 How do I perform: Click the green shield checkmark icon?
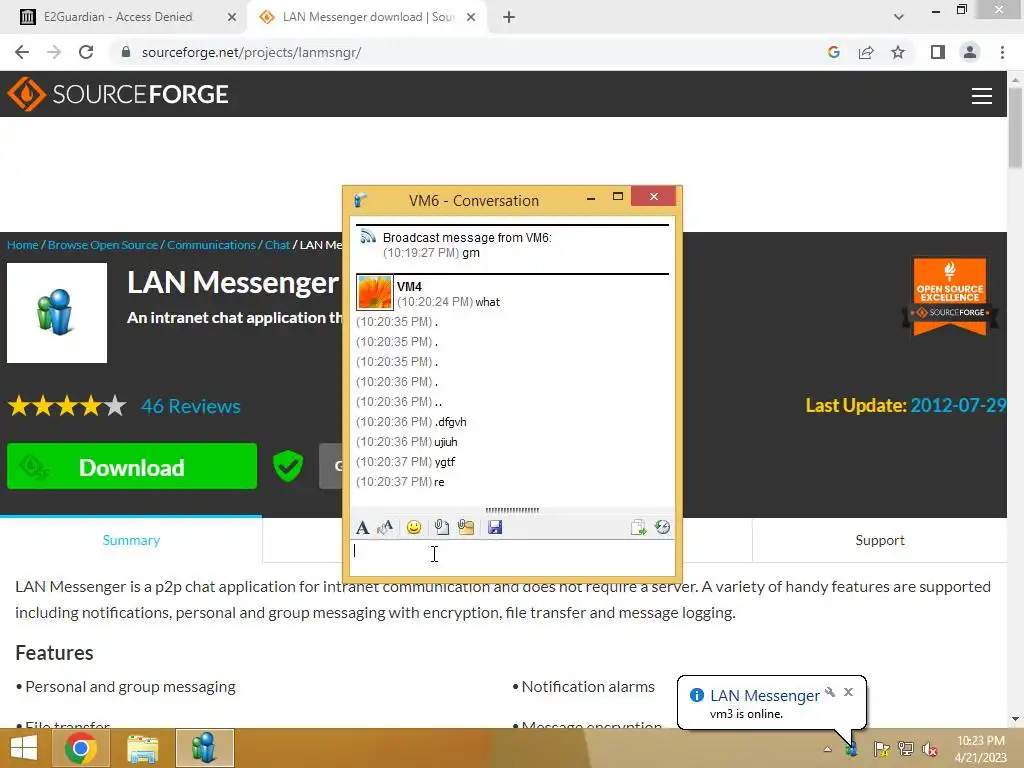click(x=288, y=466)
